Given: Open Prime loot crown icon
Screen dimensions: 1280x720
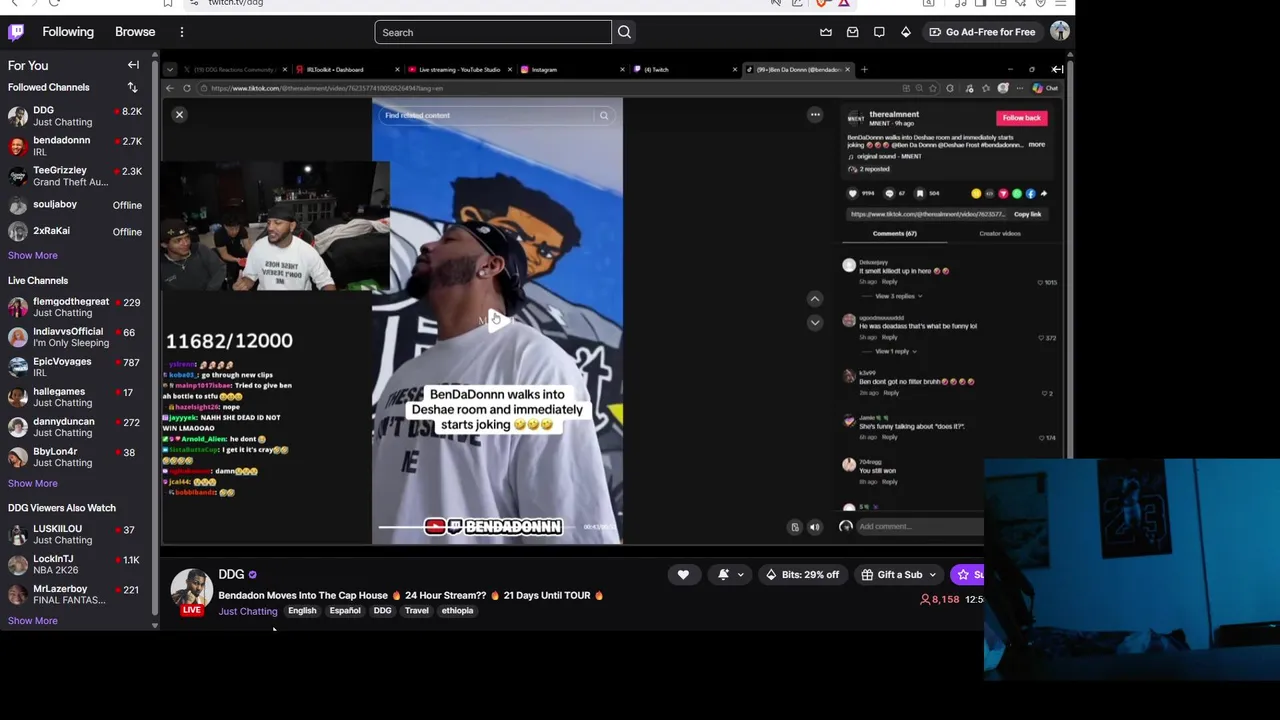Looking at the screenshot, I should pyautogui.click(x=826, y=32).
